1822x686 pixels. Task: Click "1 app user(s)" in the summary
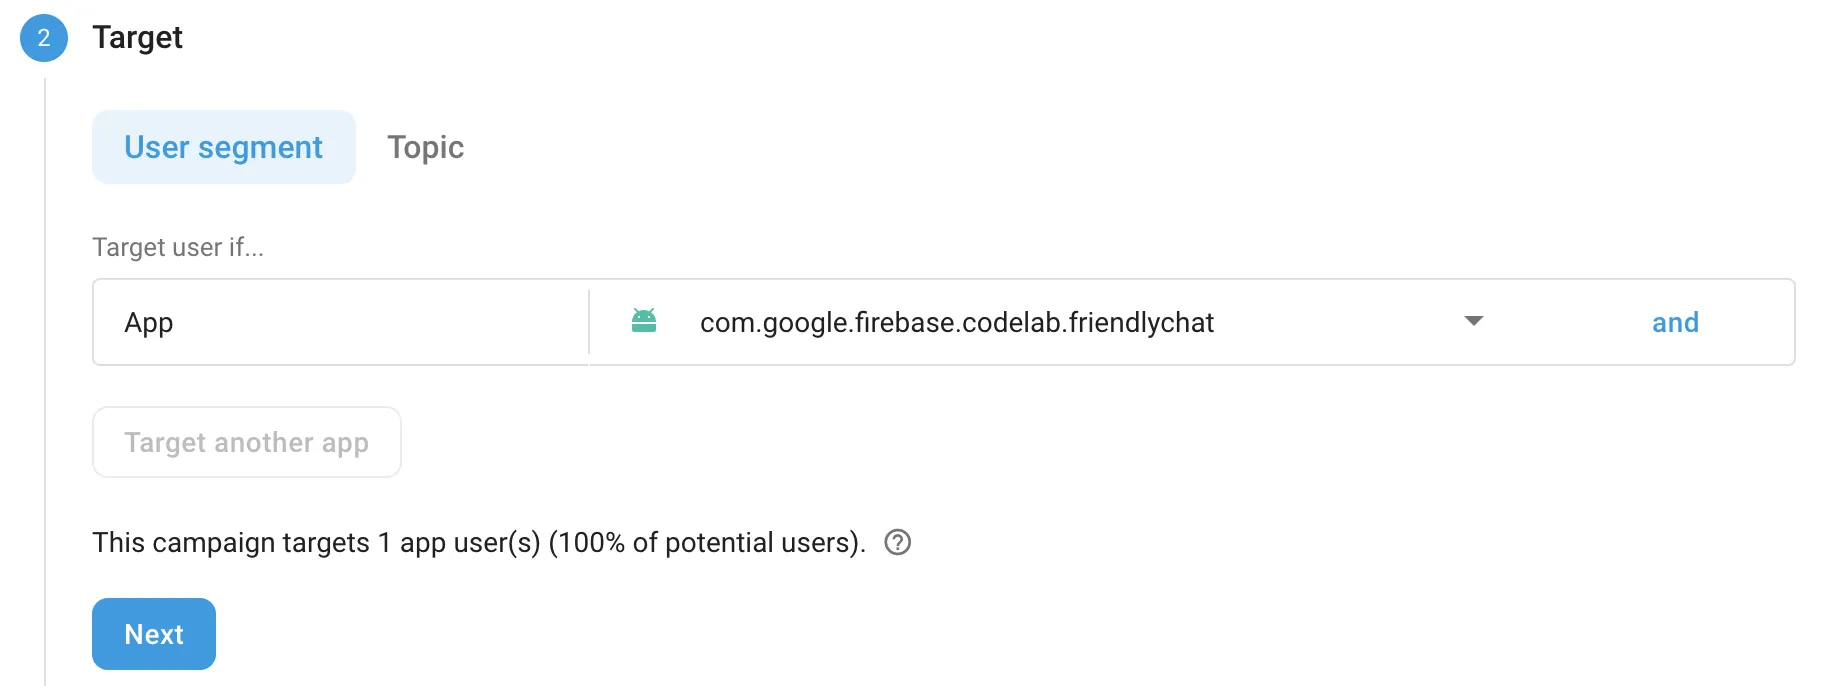(x=459, y=542)
